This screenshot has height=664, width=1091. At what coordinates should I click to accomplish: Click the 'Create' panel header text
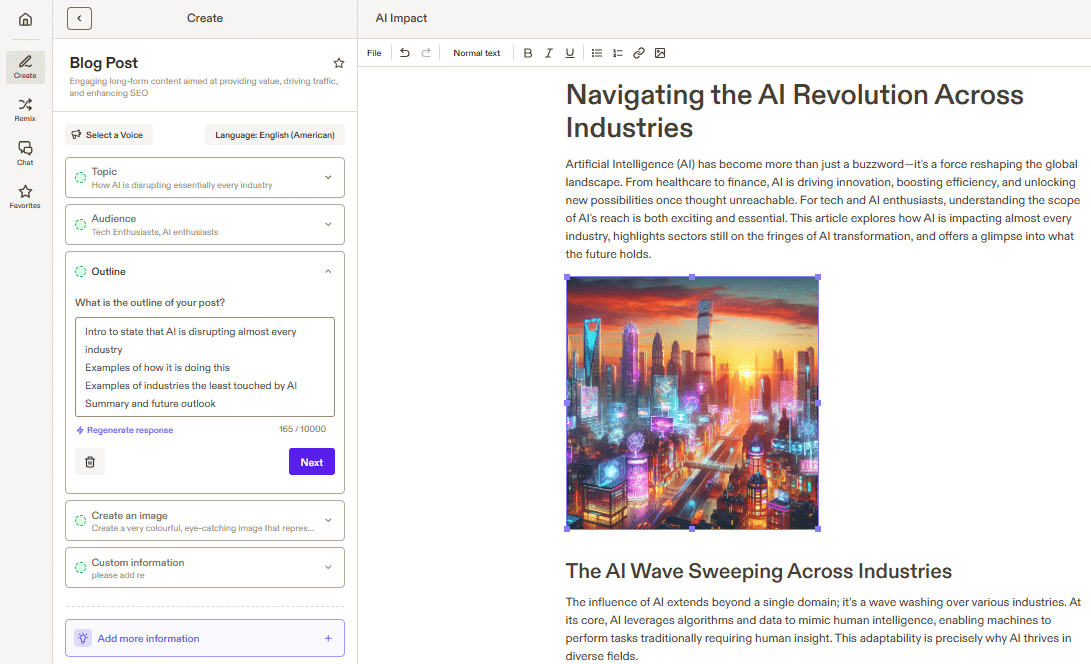(205, 18)
